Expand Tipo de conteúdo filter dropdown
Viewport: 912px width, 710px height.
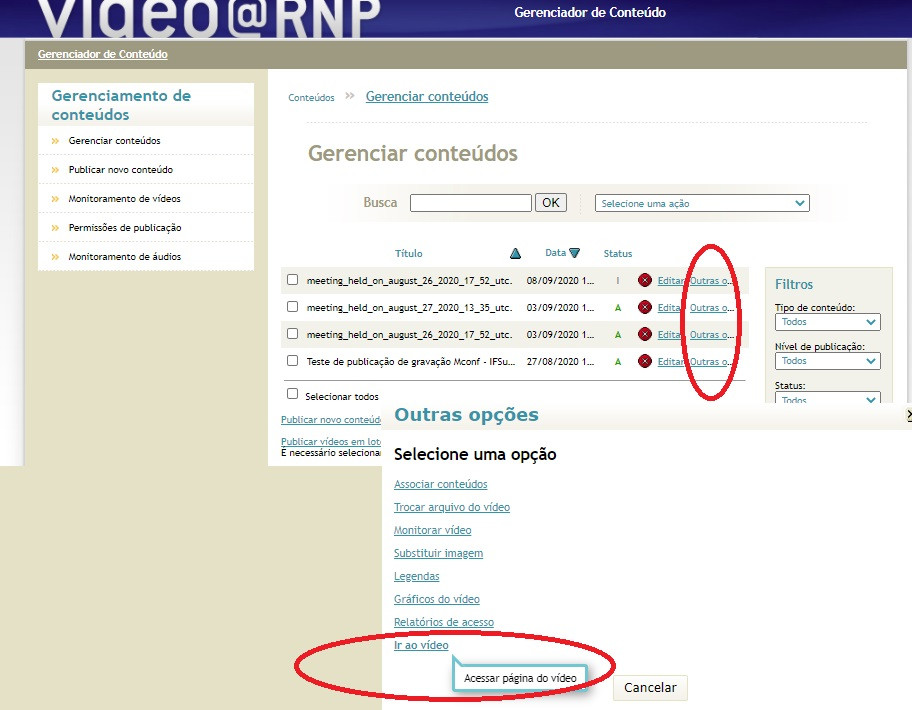tap(828, 323)
